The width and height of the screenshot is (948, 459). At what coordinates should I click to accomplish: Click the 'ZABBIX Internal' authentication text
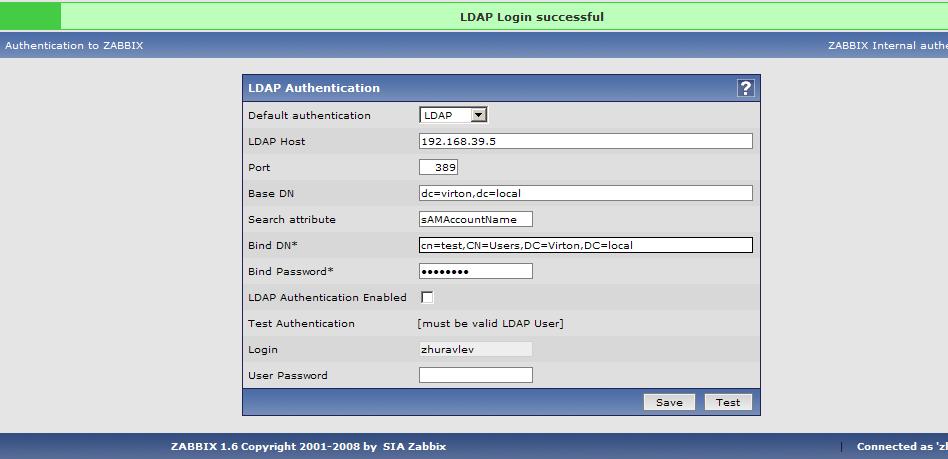(887, 45)
